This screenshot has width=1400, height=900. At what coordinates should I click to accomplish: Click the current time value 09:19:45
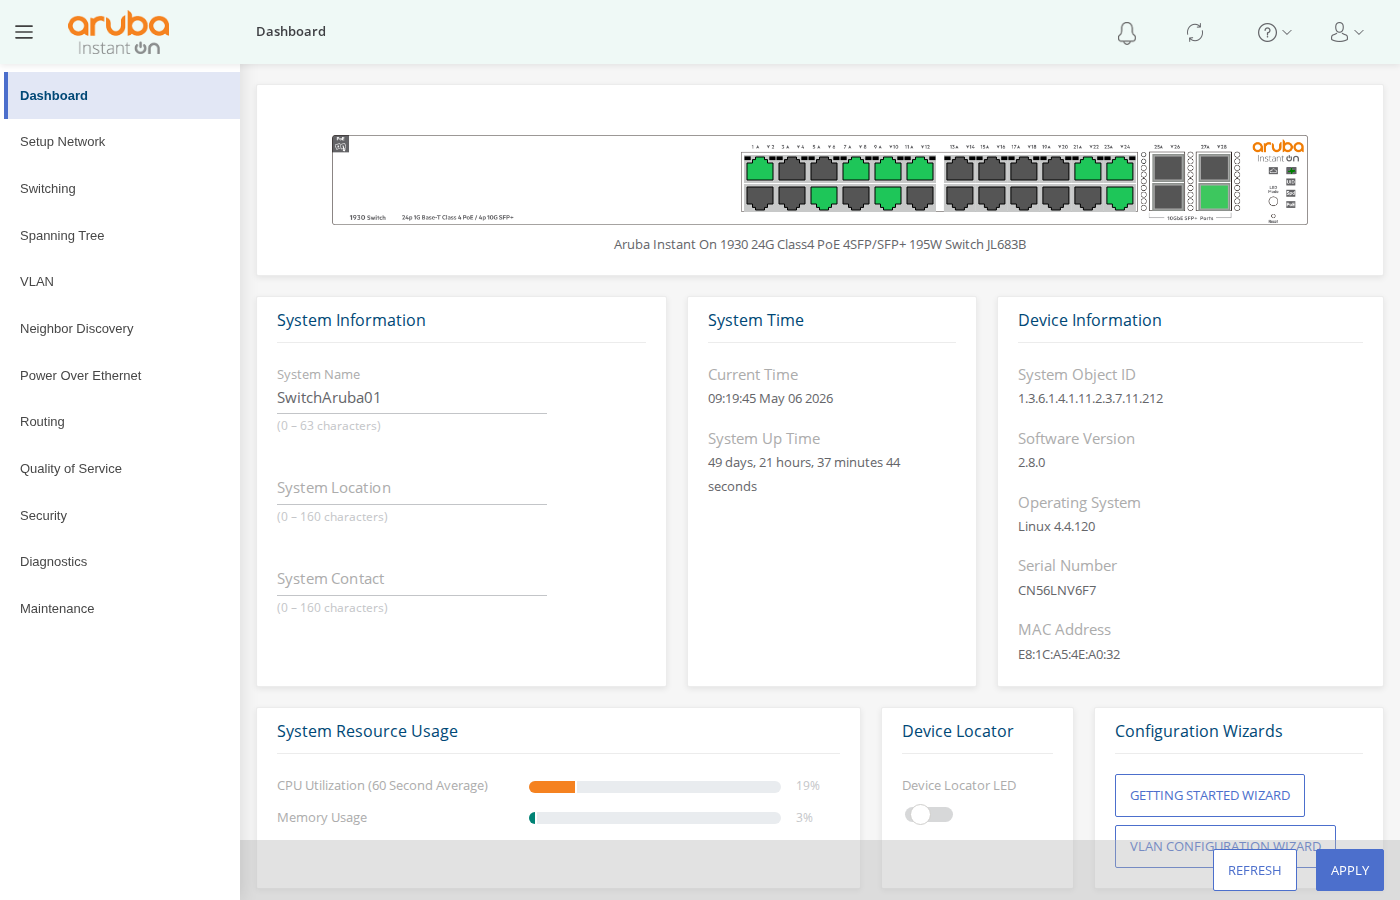pos(770,399)
